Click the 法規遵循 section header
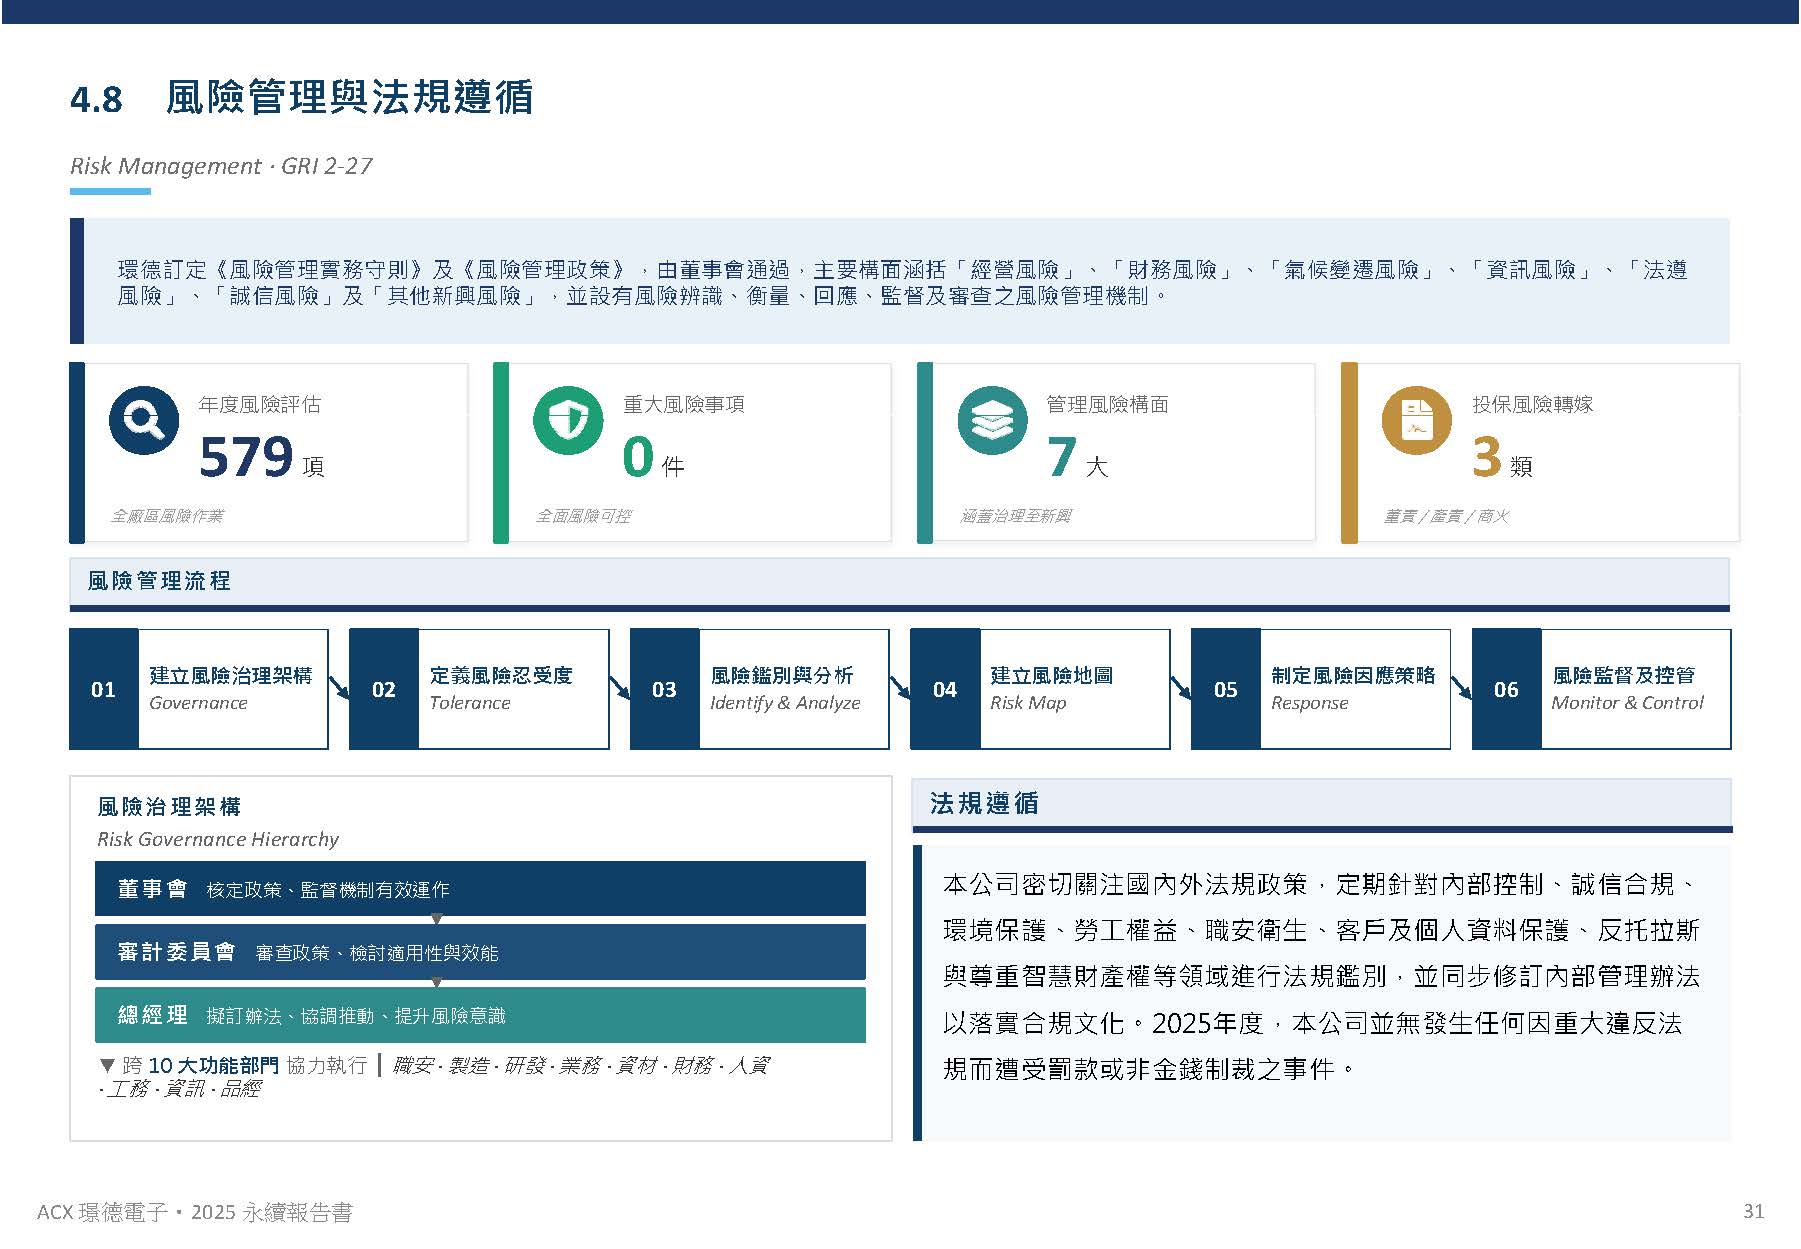 point(1321,803)
